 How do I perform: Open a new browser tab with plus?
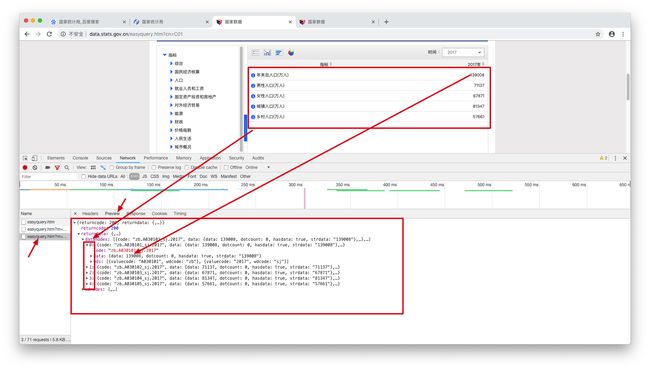click(386, 22)
